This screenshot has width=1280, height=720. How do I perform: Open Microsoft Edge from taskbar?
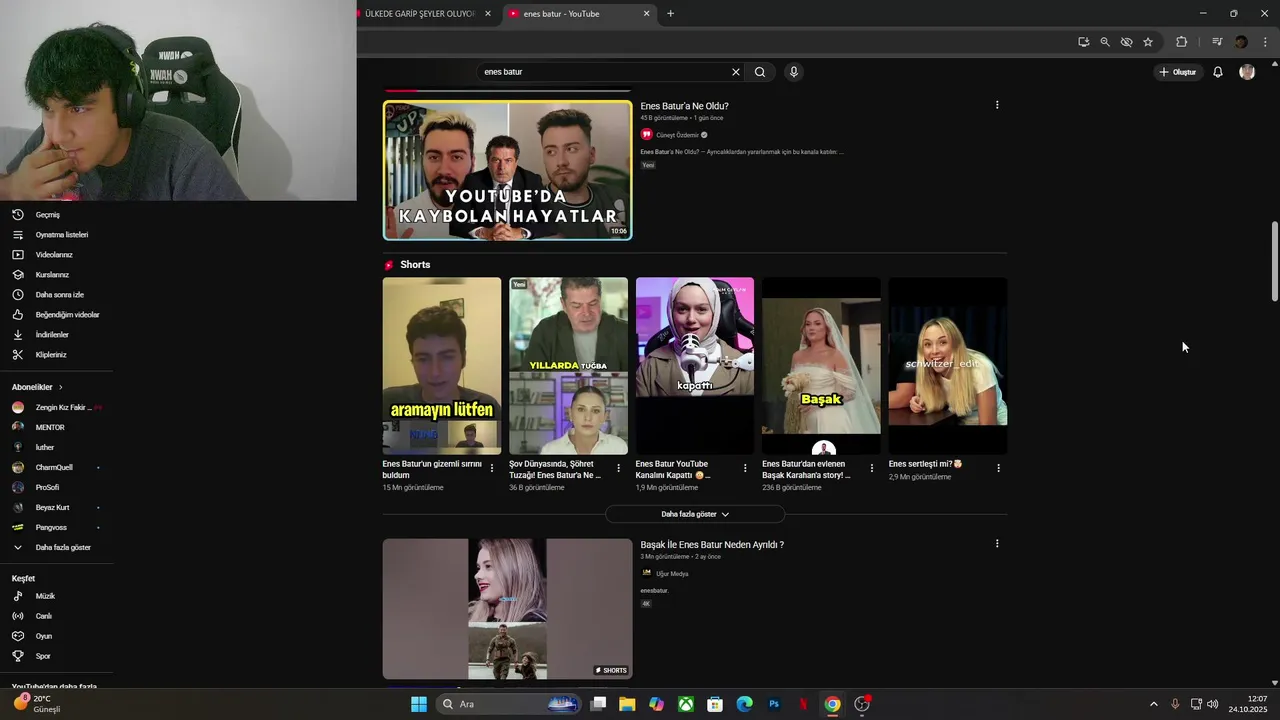(744, 704)
